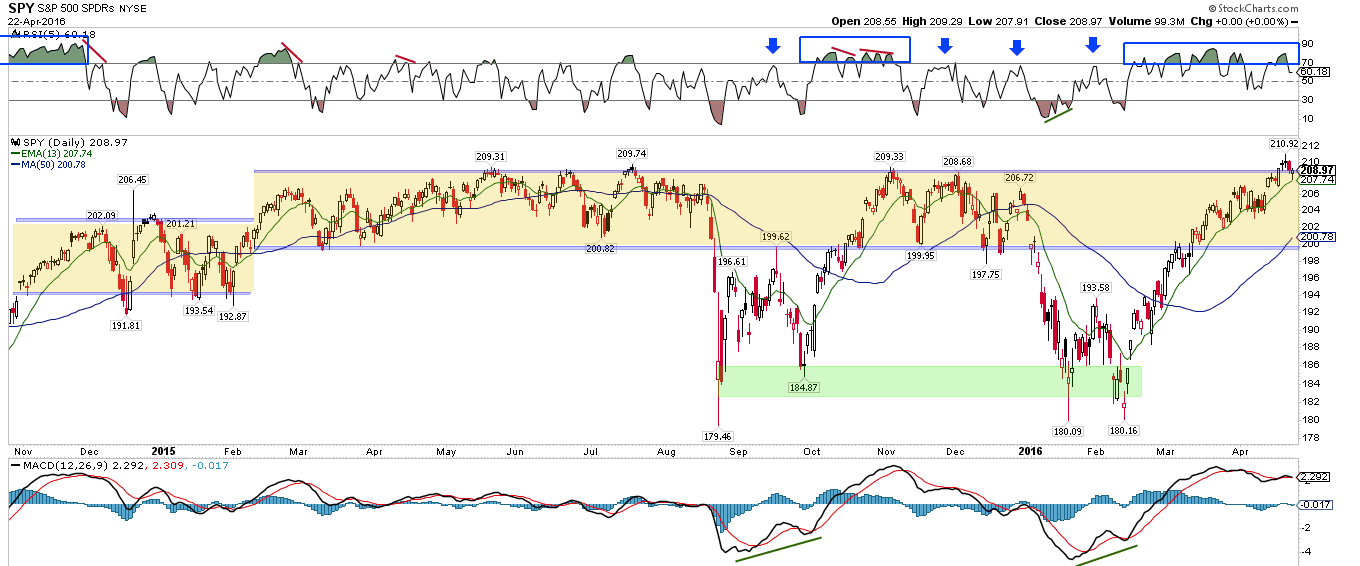Image resolution: width=1360 pixels, height=566 pixels.
Task: Click the '2.292' MACD axis tag
Action: (1315, 477)
